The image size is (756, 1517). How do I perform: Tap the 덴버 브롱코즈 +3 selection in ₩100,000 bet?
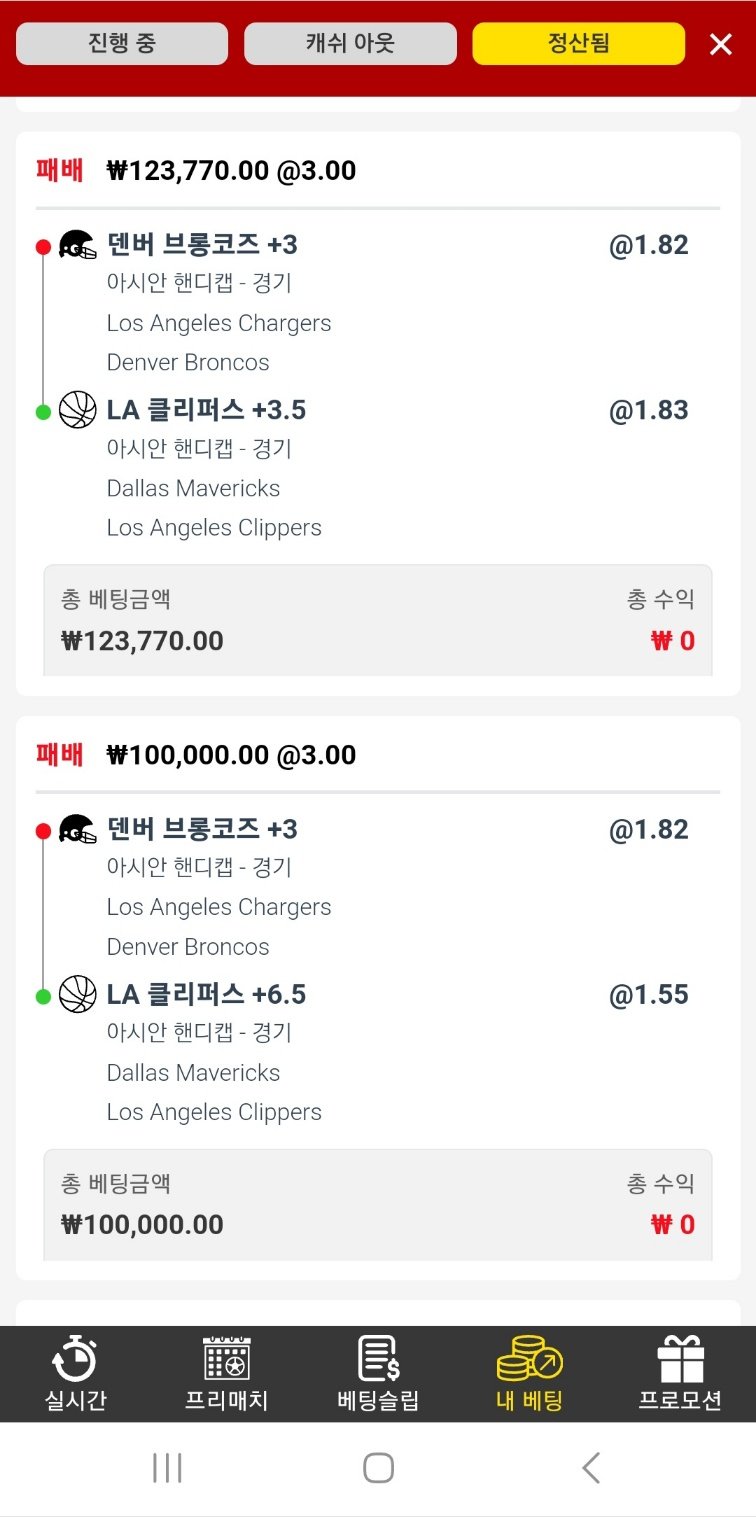pyautogui.click(x=202, y=829)
